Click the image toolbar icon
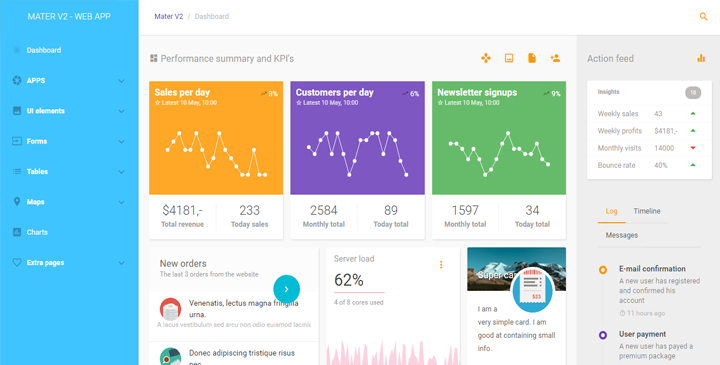The image size is (720, 365). point(509,58)
